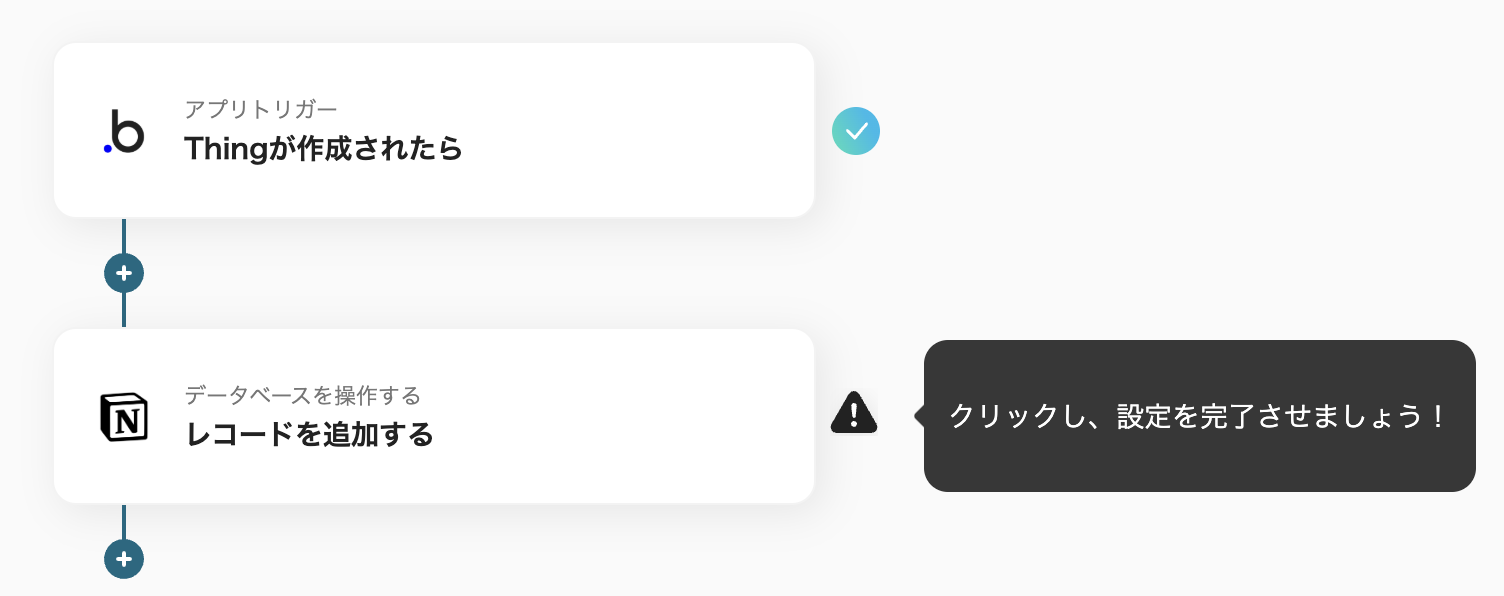The width and height of the screenshot is (1504, 596).
Task: Select the Notion action card's empty right area
Action: 650,417
